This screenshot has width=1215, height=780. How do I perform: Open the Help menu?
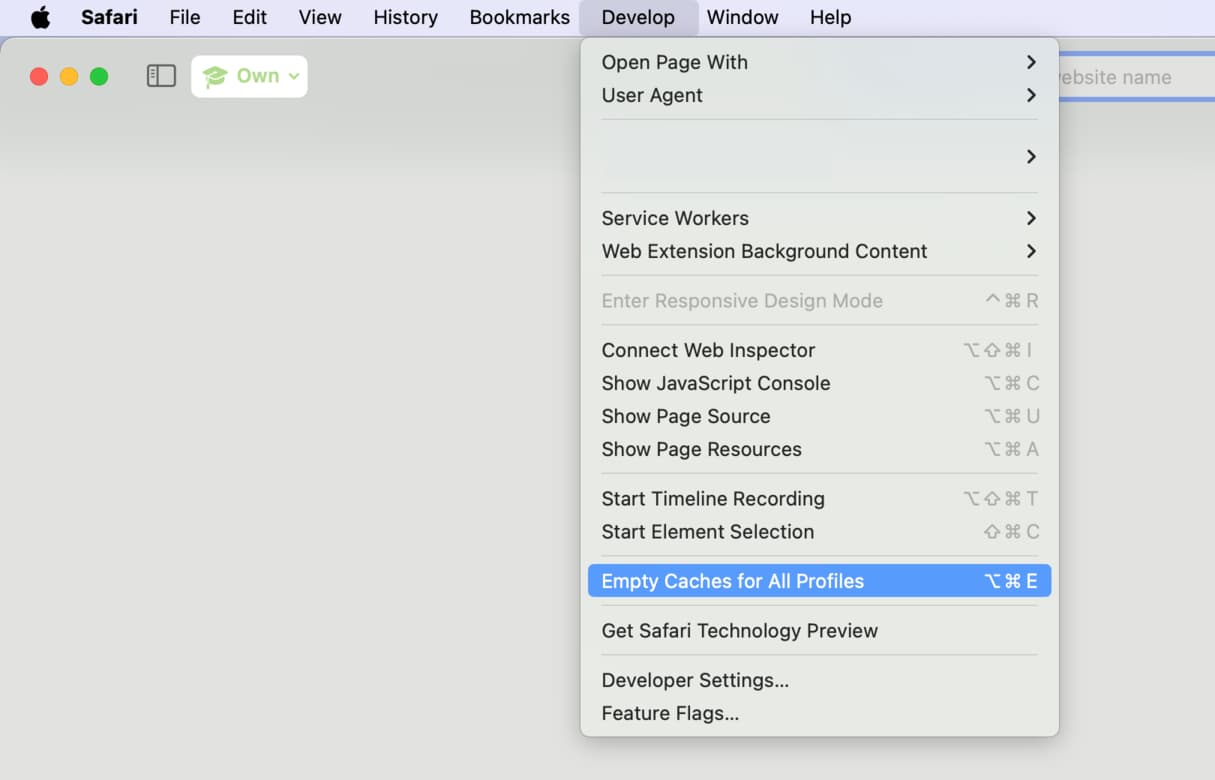[x=830, y=17]
